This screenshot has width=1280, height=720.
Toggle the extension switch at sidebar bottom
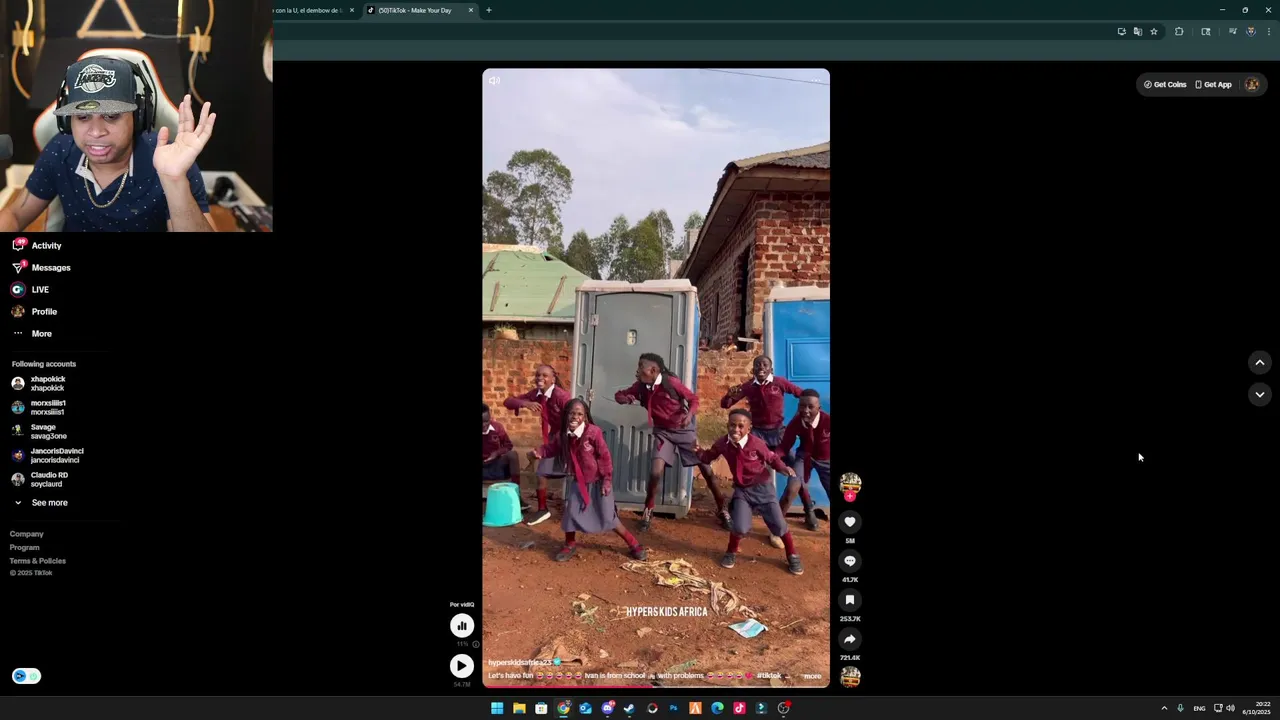coord(26,676)
